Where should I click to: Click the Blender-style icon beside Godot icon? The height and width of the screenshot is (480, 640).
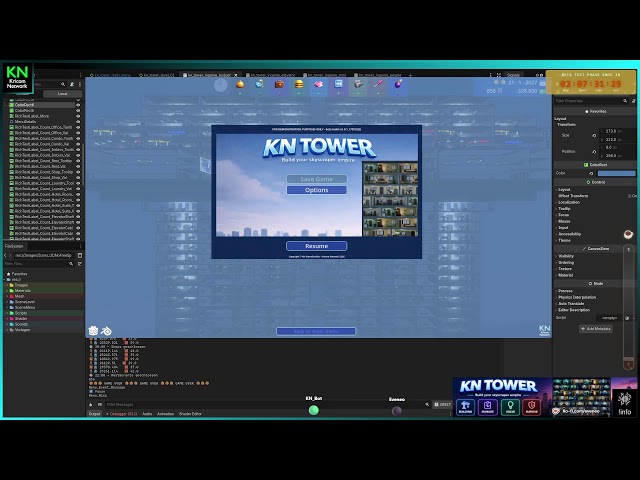pyautogui.click(x=107, y=331)
